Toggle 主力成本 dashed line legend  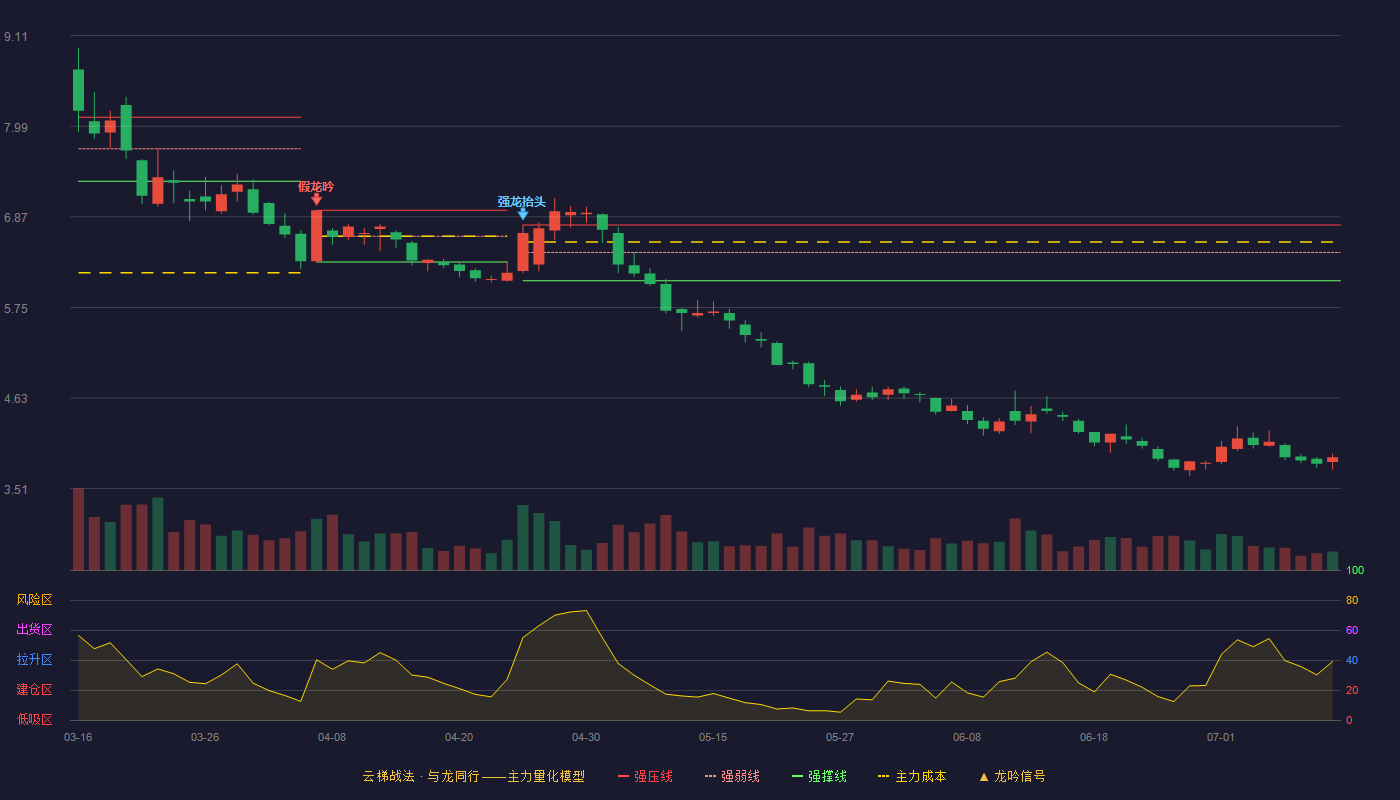tap(912, 776)
